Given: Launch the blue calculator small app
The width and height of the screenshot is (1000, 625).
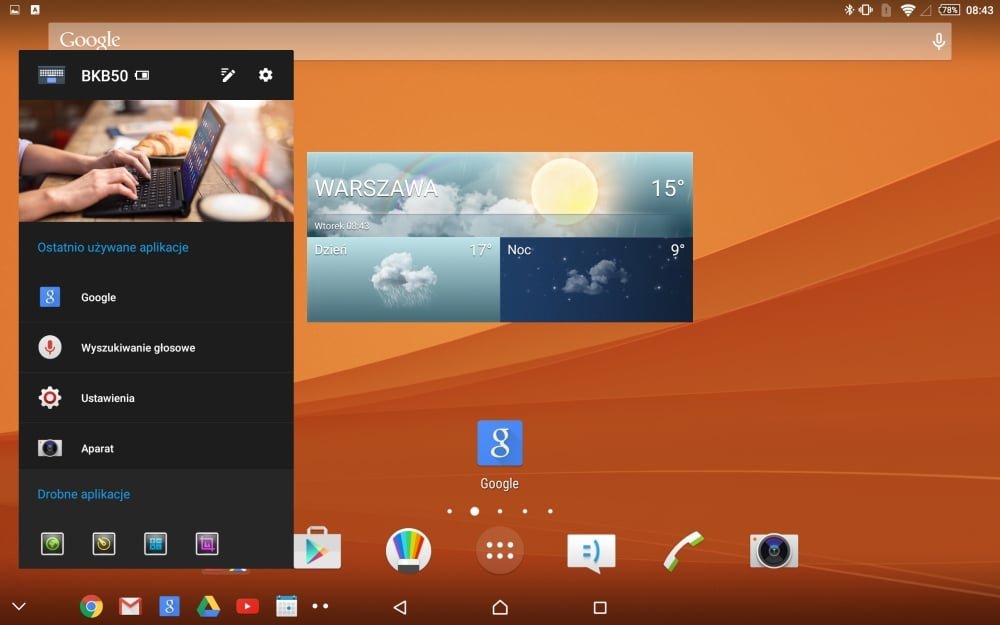Looking at the screenshot, I should point(156,544).
